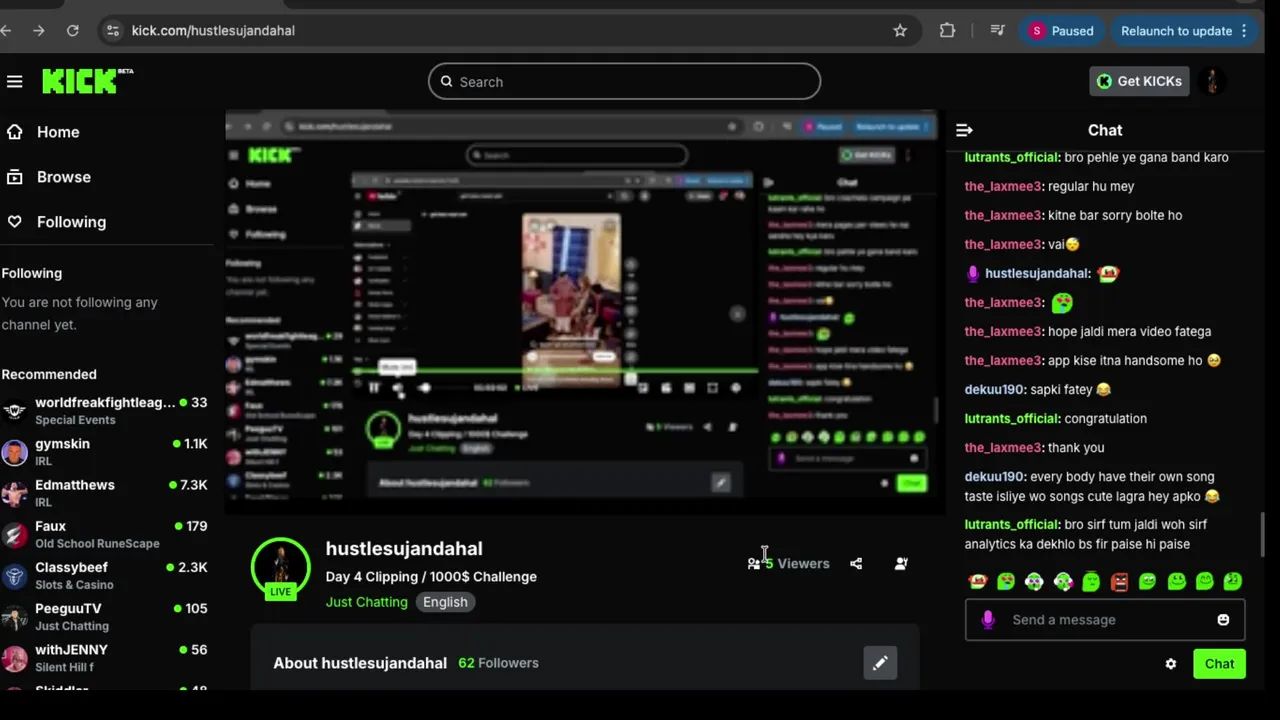1280x720 pixels.
Task: Reload the browser page
Action: tap(72, 31)
